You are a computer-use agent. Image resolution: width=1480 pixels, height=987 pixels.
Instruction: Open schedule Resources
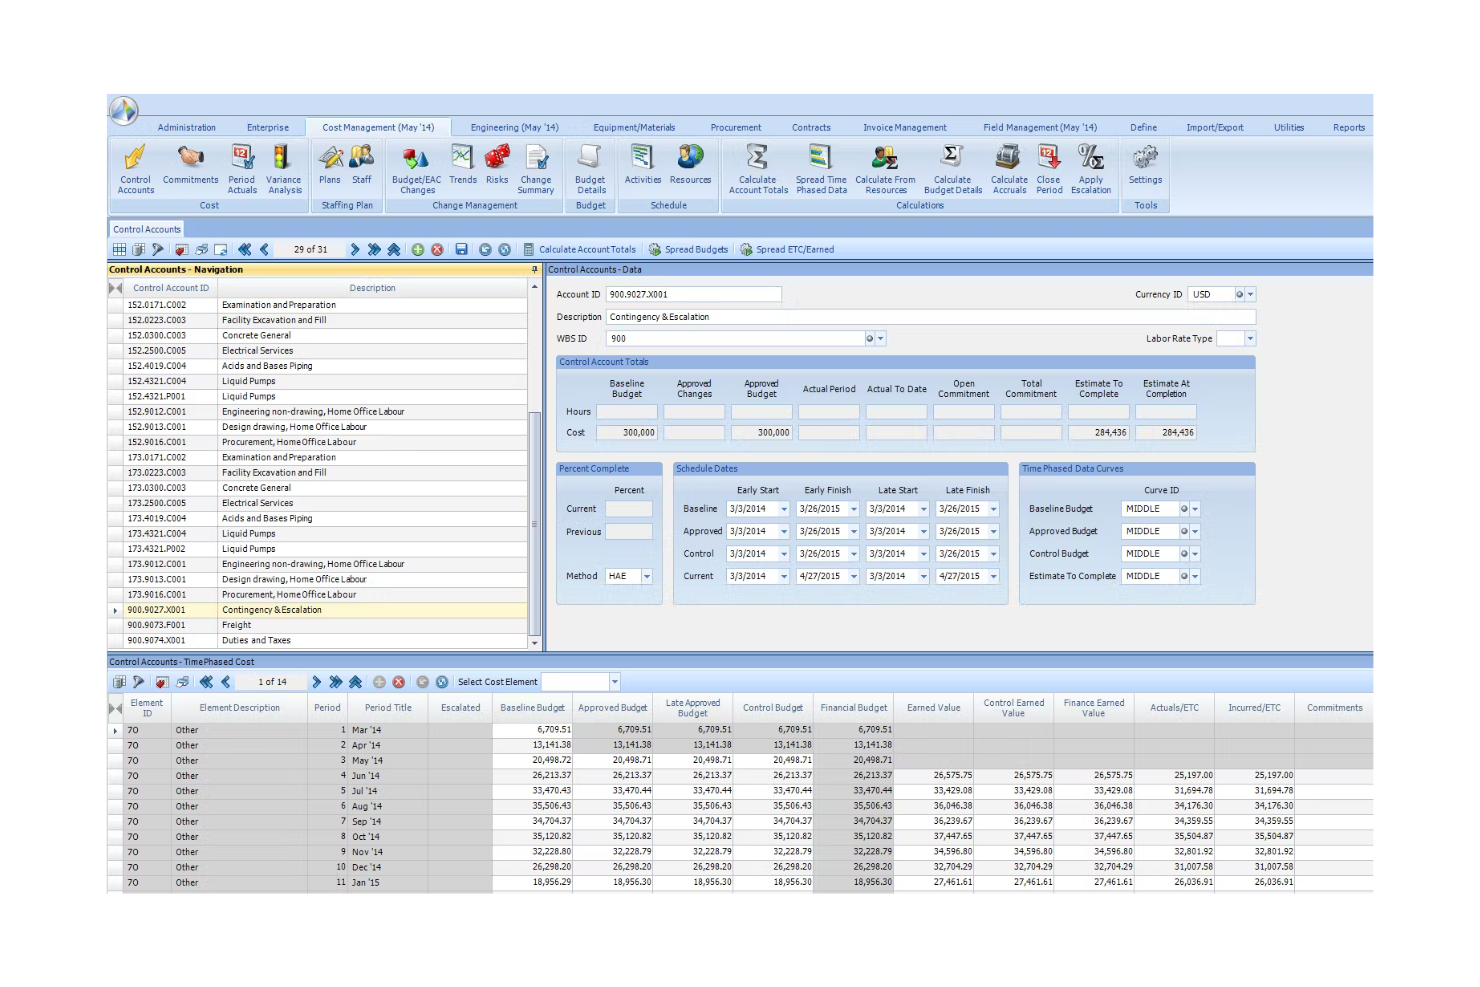click(x=690, y=165)
